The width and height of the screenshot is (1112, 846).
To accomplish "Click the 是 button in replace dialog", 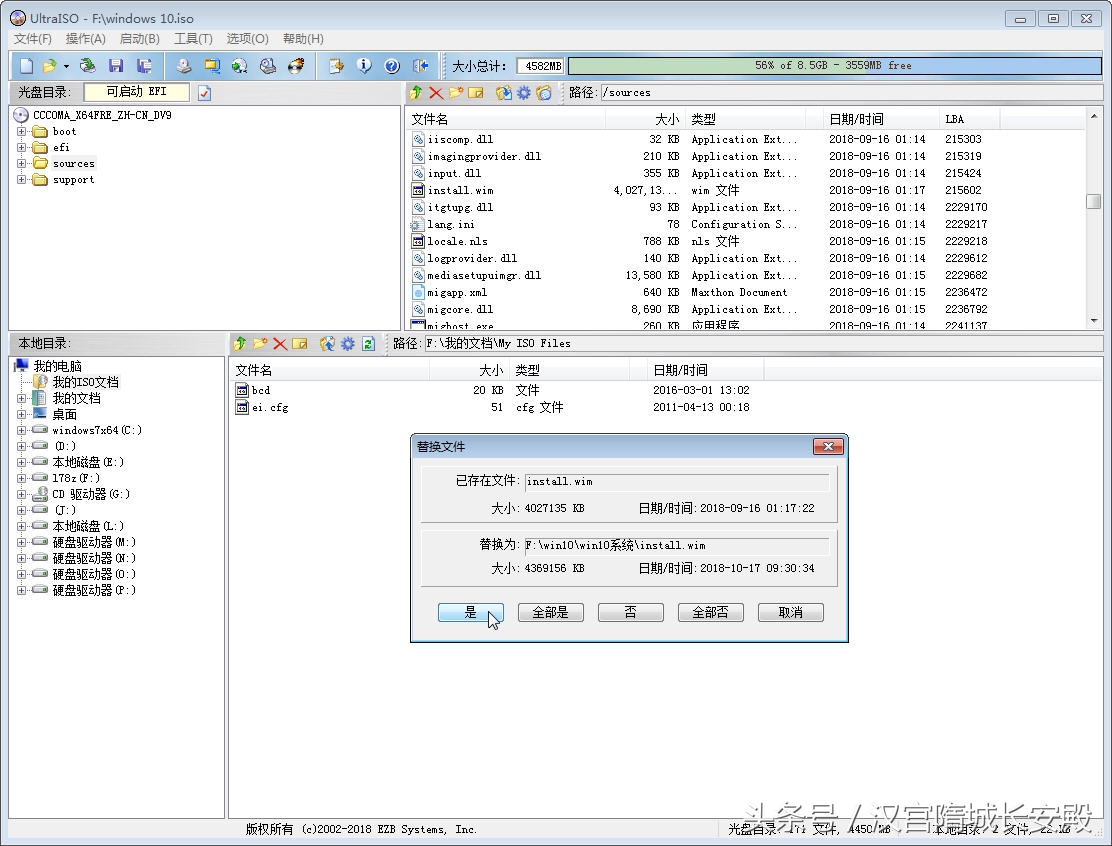I will click(471, 613).
